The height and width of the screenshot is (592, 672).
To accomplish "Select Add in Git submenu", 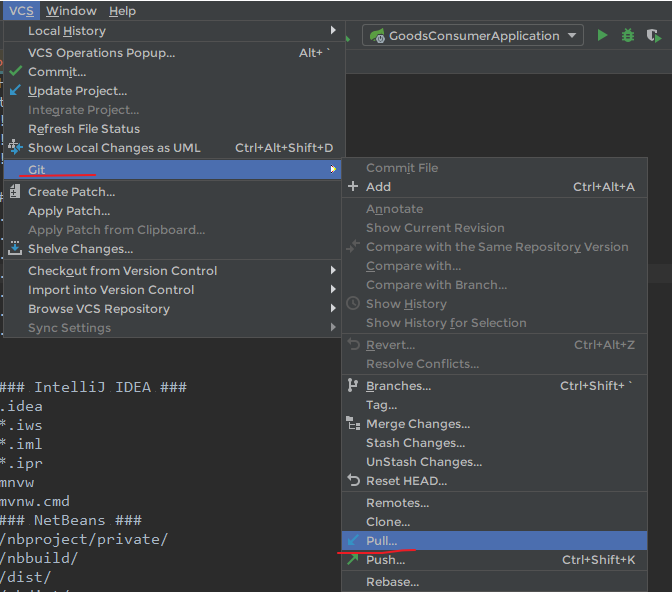I will pyautogui.click(x=495, y=186).
